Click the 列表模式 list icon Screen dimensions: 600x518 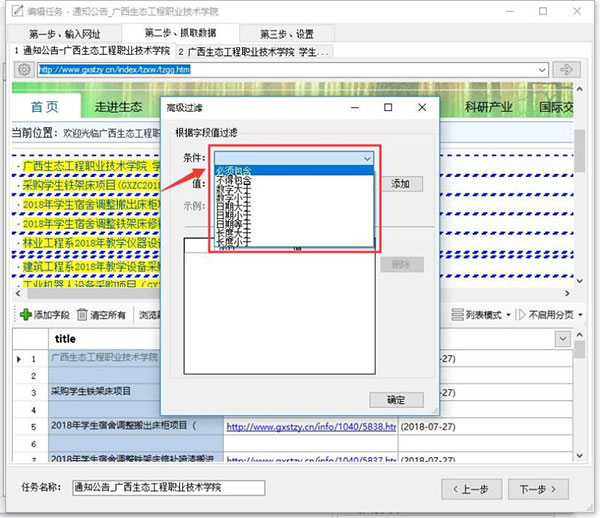point(457,314)
